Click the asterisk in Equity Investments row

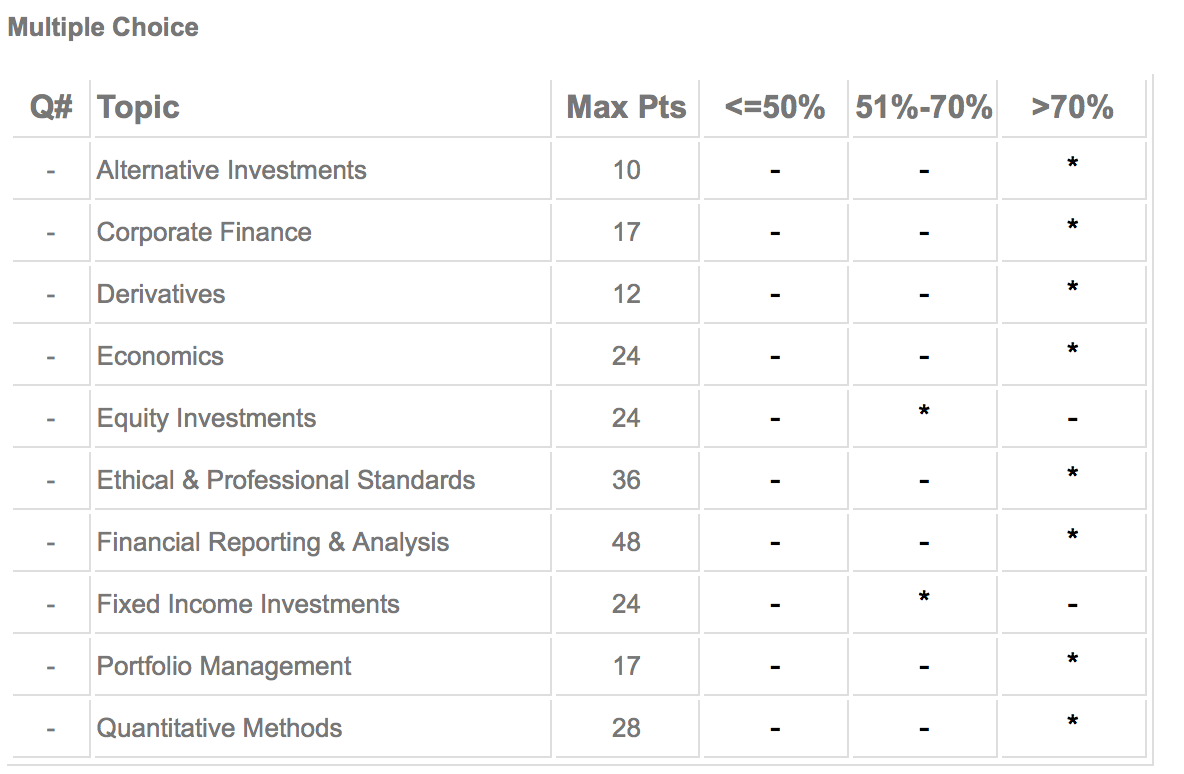tap(924, 412)
